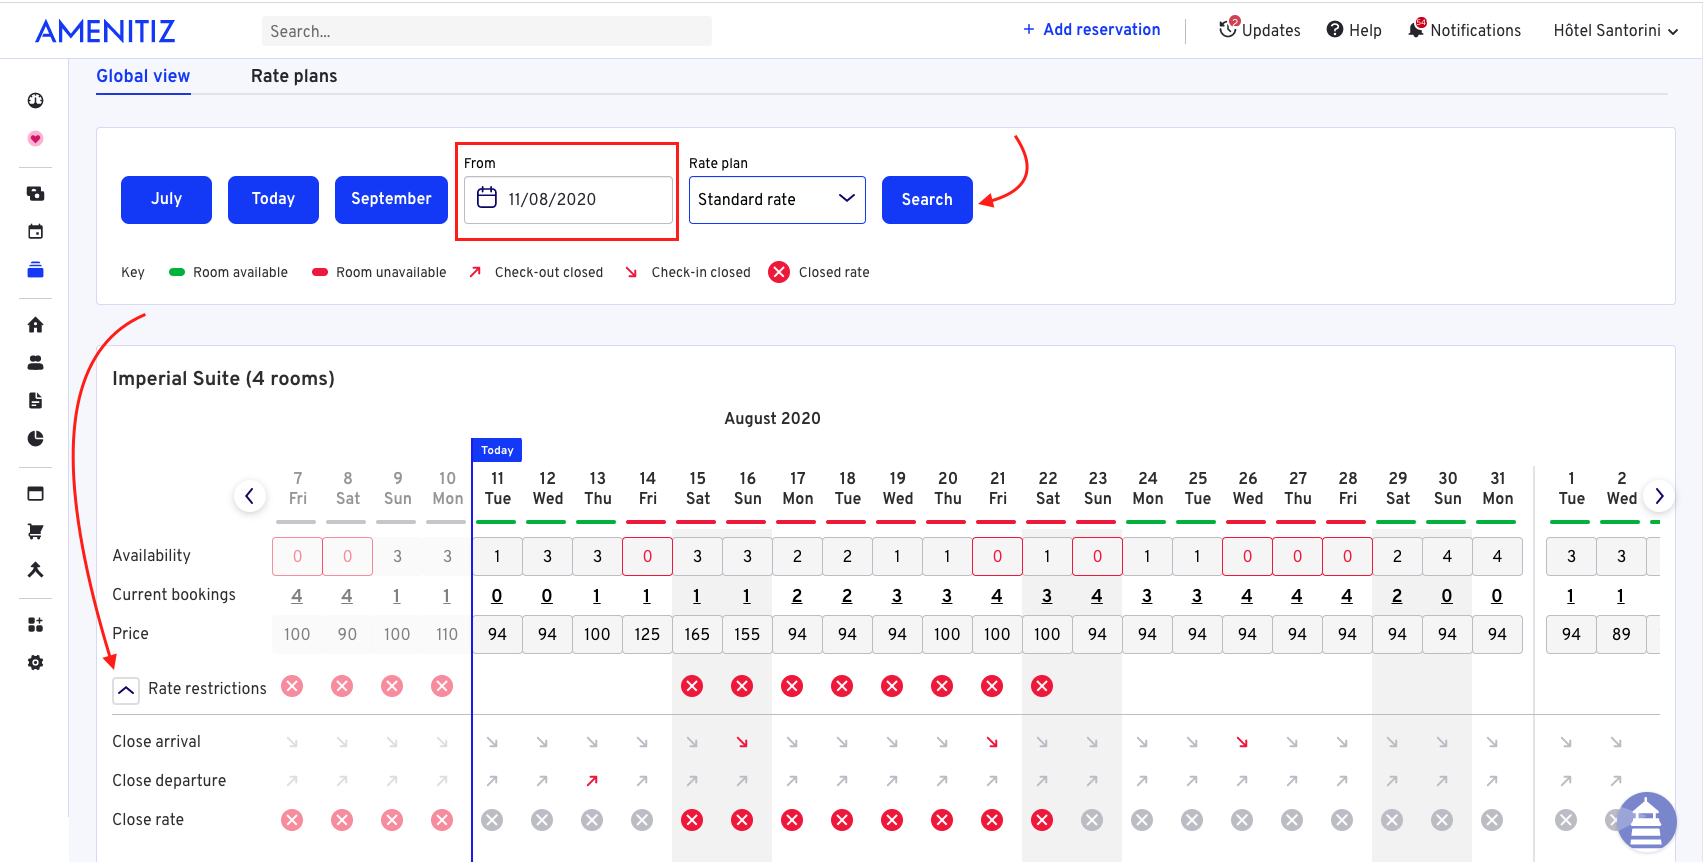
Task: Toggle close rate on Sat 22
Action: pos(1042,820)
